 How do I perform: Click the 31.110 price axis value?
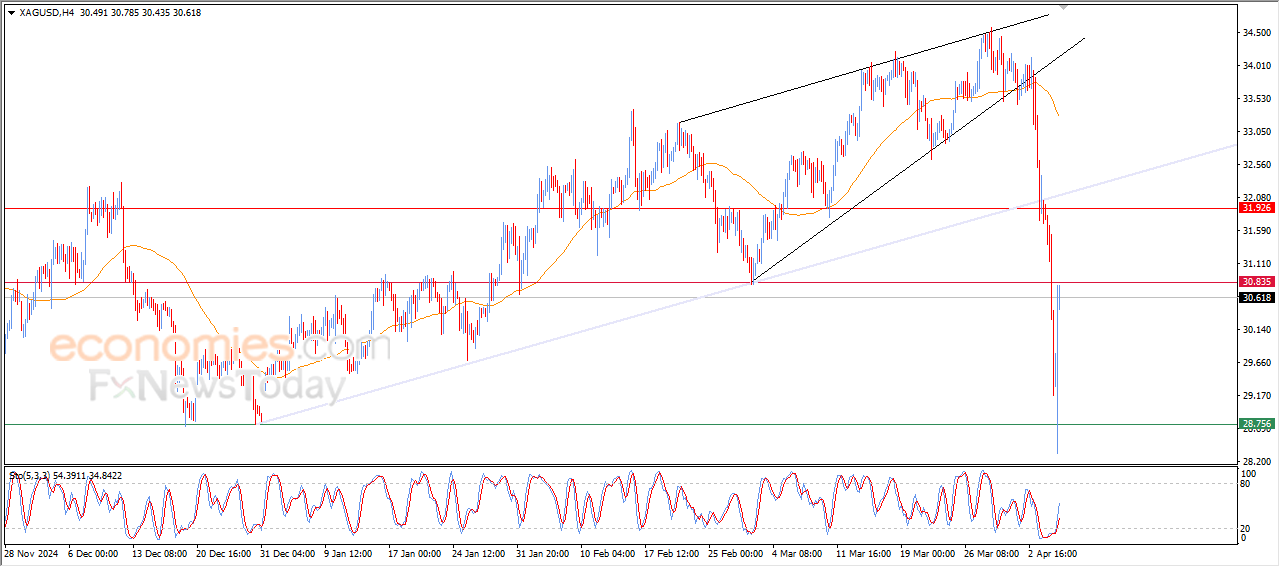click(1257, 264)
